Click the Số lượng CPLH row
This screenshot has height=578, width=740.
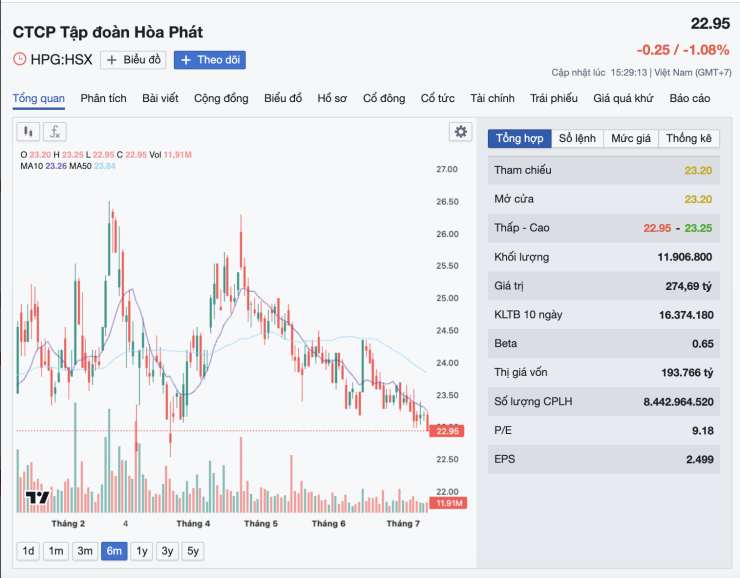tap(604, 402)
